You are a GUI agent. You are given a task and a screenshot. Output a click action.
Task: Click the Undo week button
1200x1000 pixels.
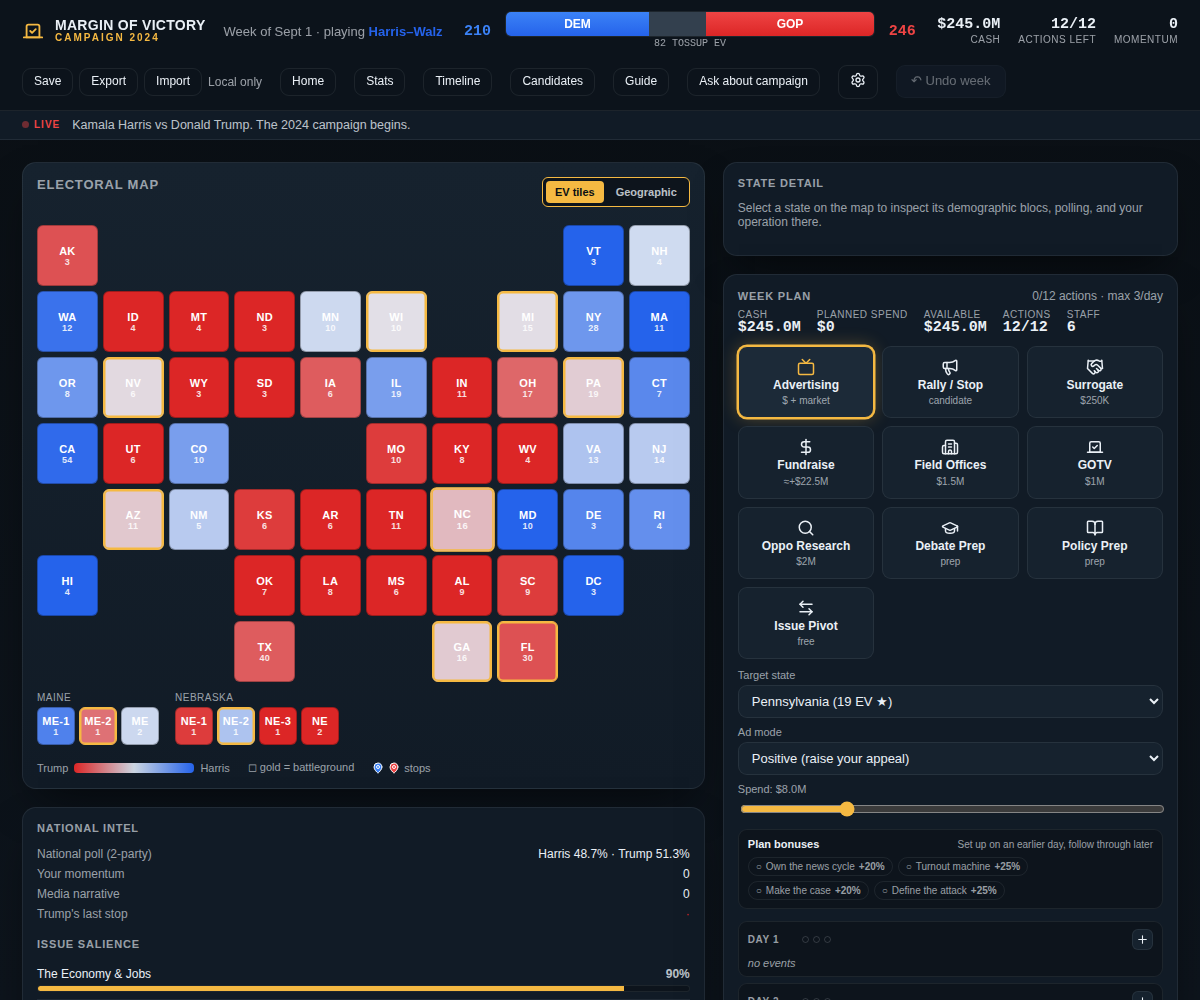tap(951, 81)
